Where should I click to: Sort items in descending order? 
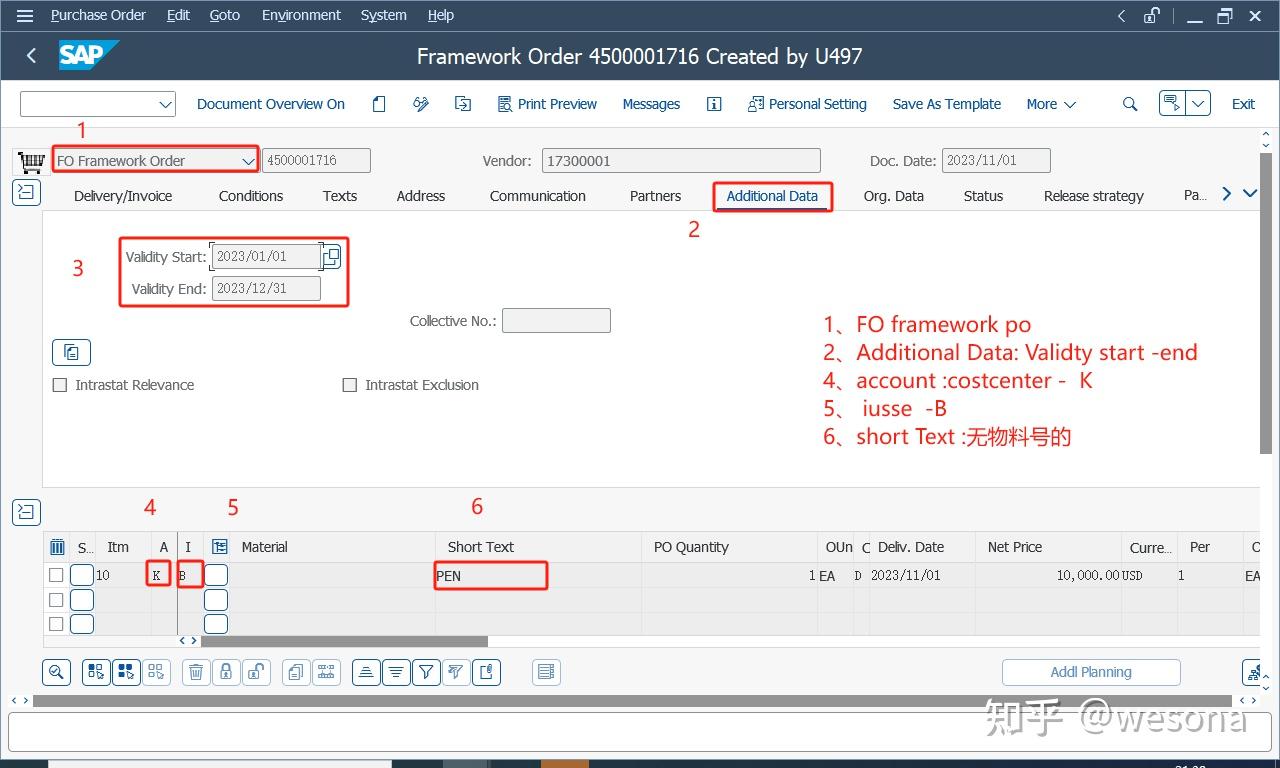click(x=396, y=672)
